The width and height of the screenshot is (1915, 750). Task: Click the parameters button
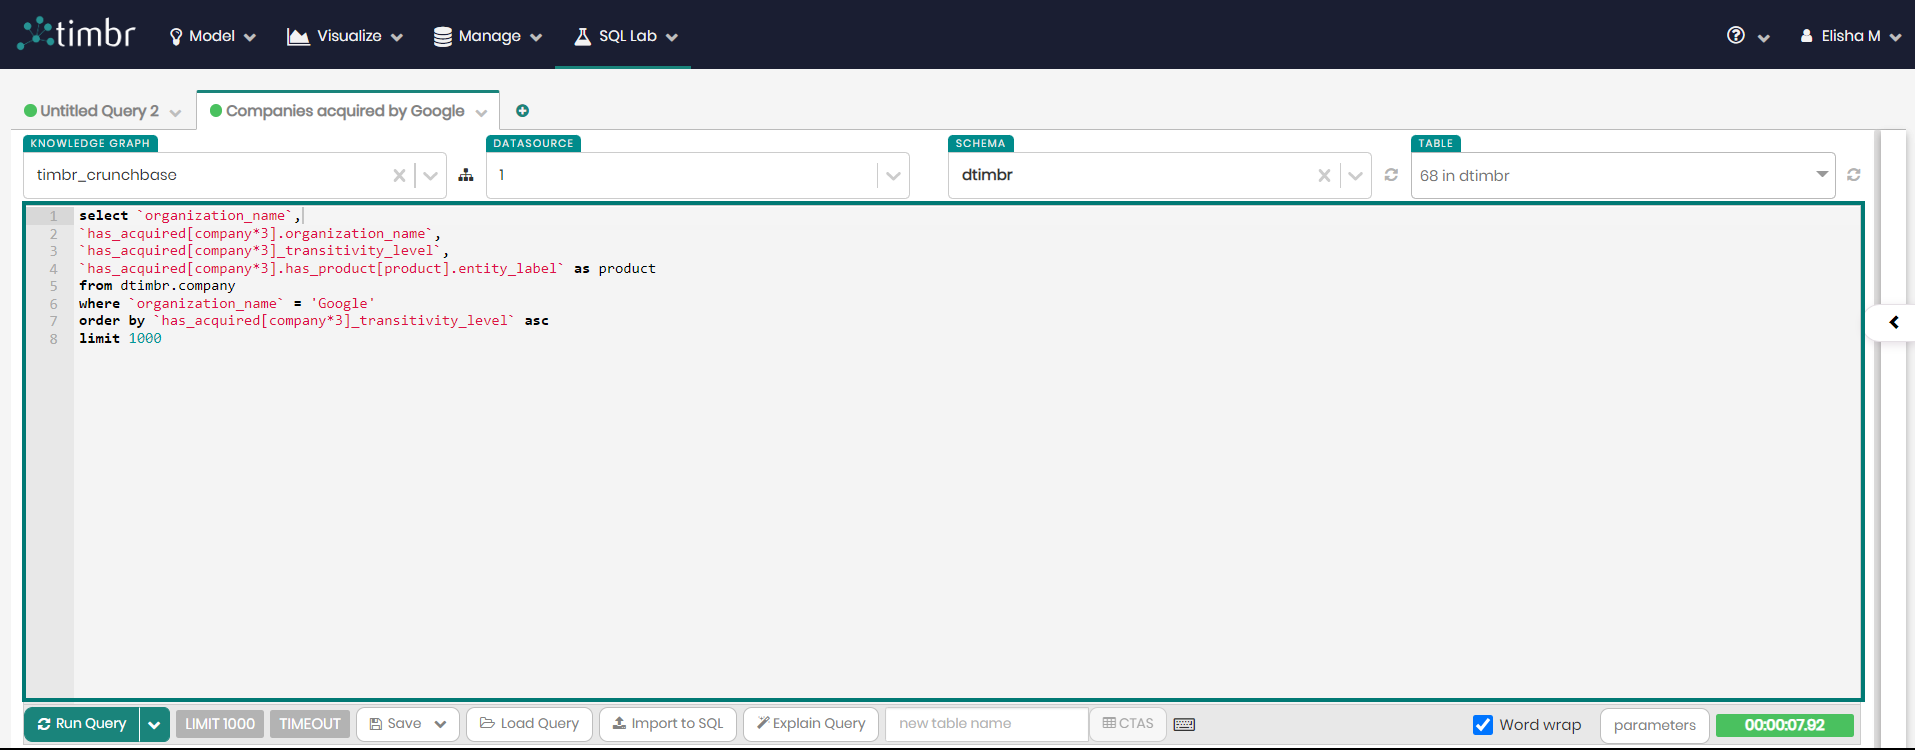click(x=1654, y=725)
